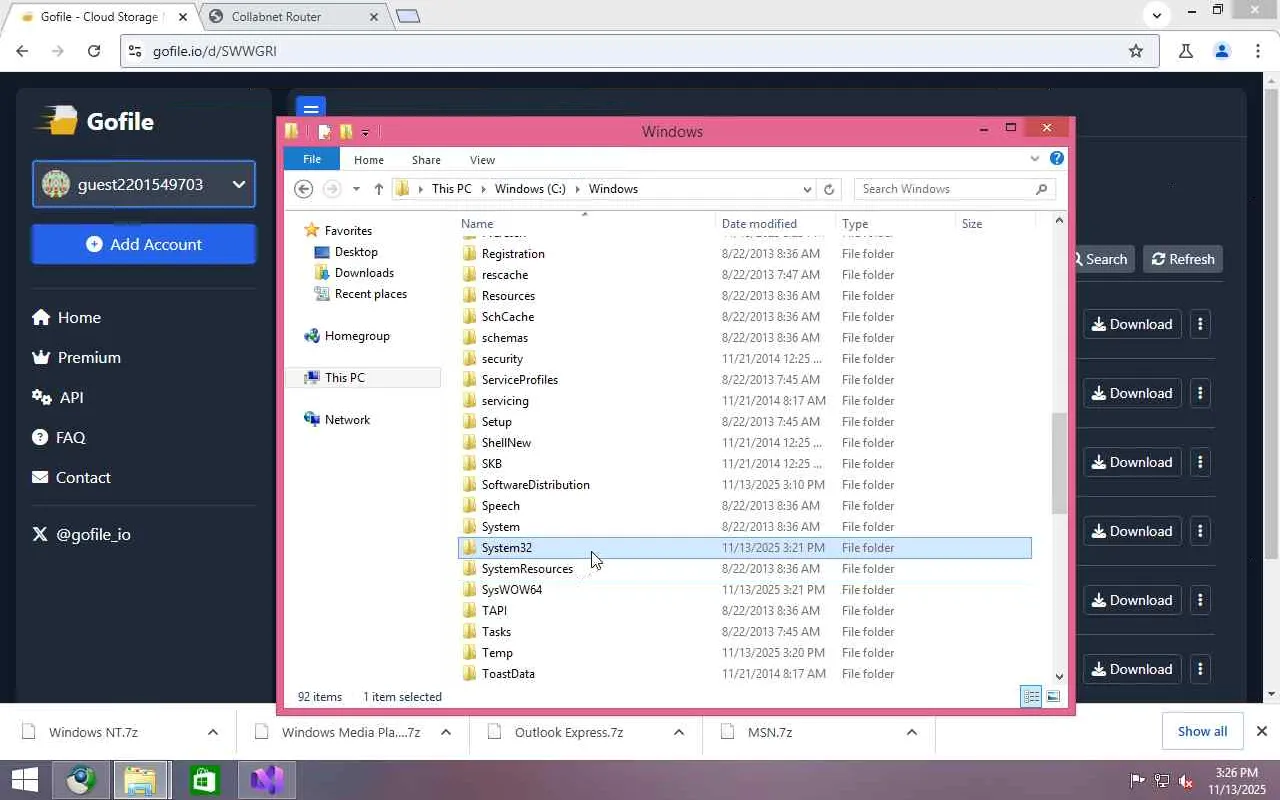Click the volume icon in system tray

pos(1186,780)
